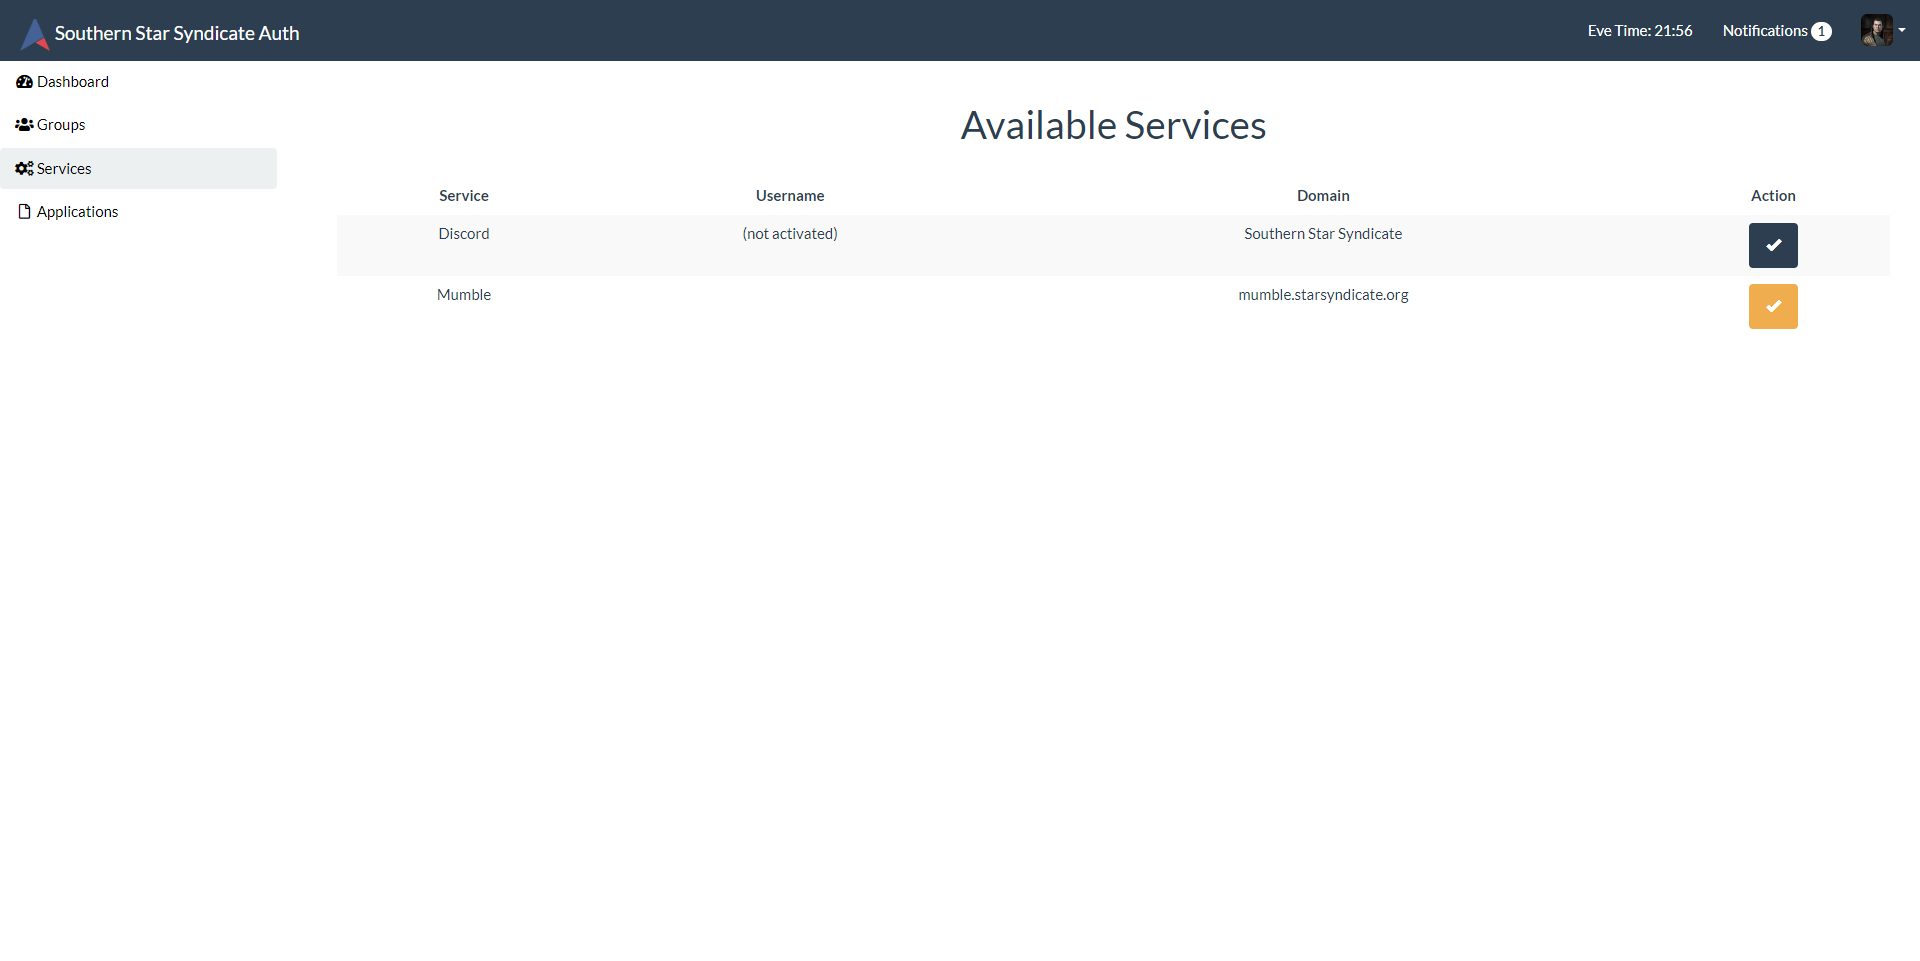This screenshot has height=961, width=1920.
Task: Expand the user dropdown caret
Action: 1902,30
